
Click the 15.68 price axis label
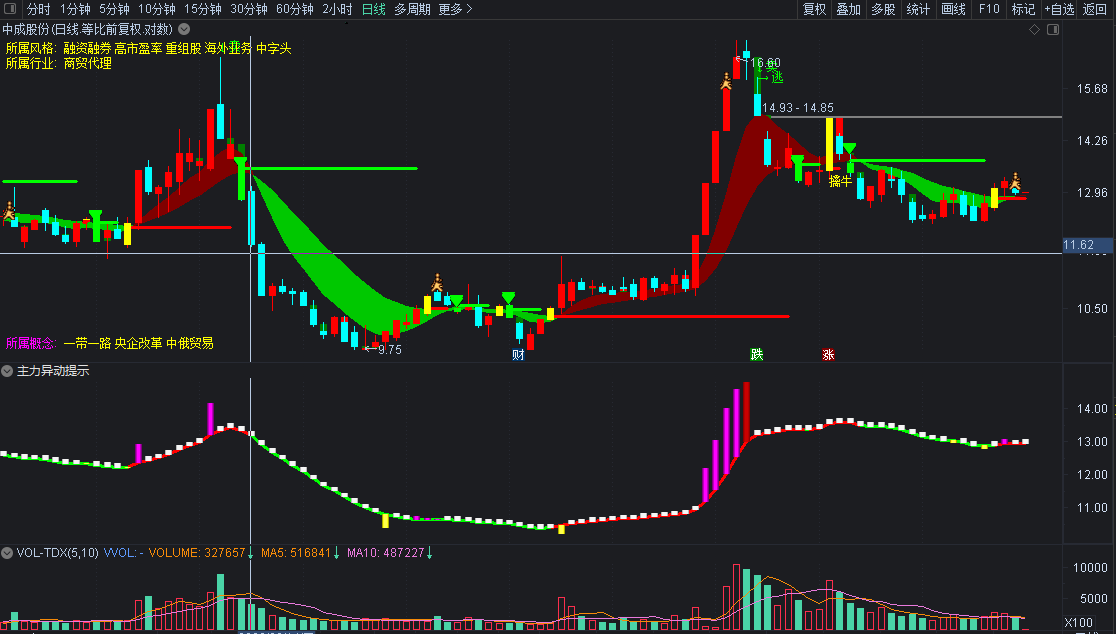[1093, 89]
